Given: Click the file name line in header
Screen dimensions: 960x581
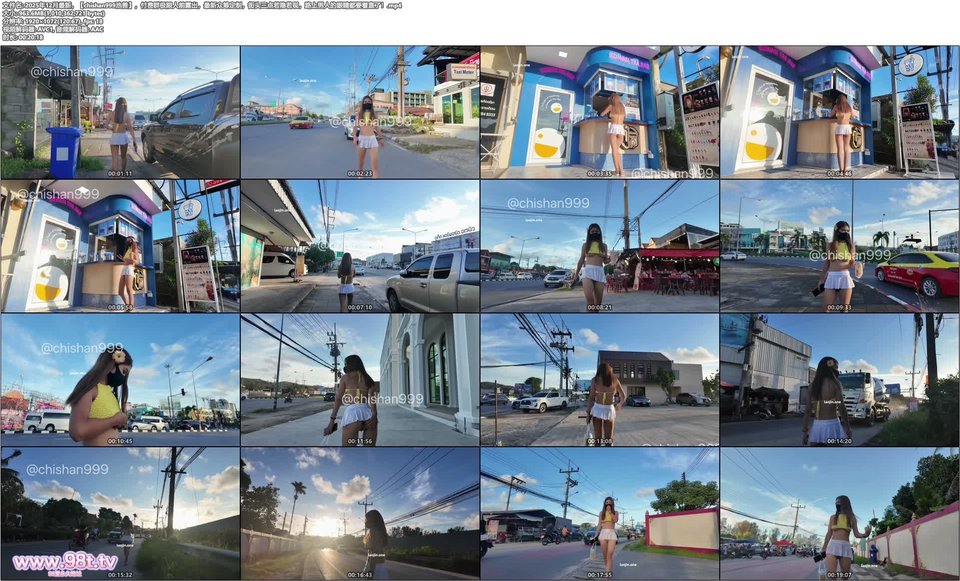Looking at the screenshot, I should tap(200, 5).
